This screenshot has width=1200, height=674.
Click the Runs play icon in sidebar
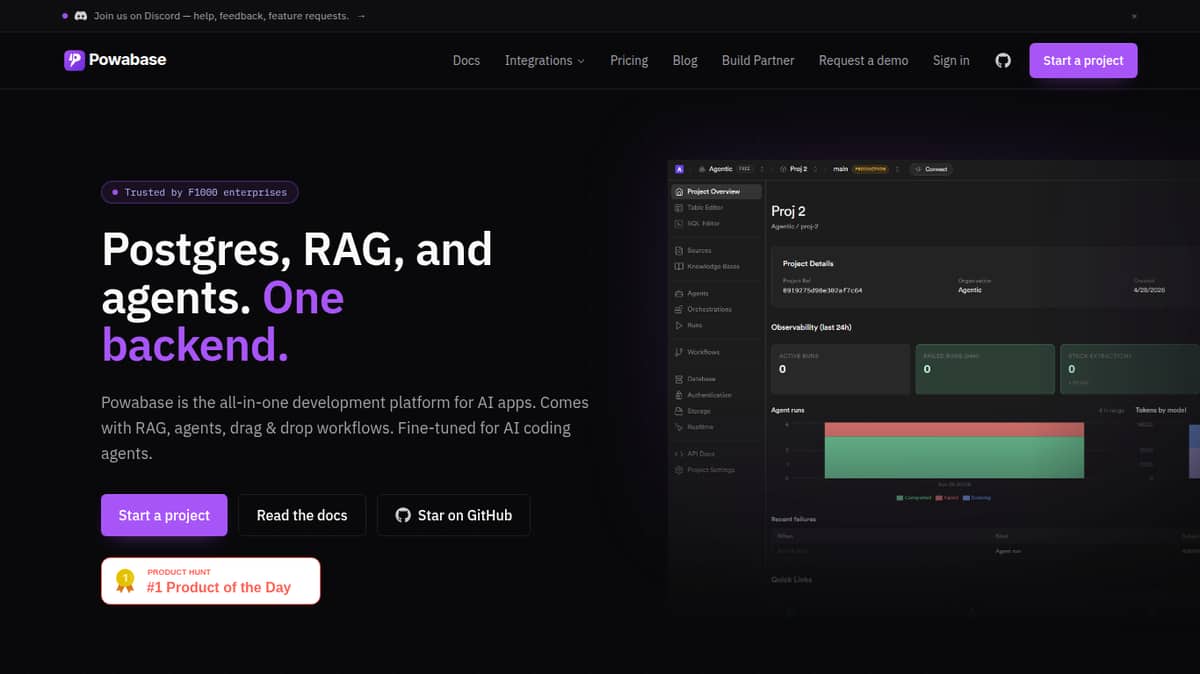[679, 325]
